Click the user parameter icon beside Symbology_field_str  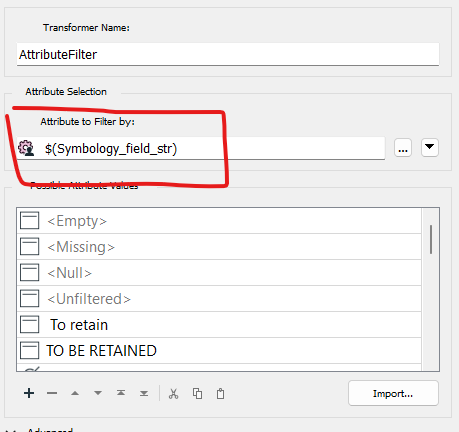26,148
